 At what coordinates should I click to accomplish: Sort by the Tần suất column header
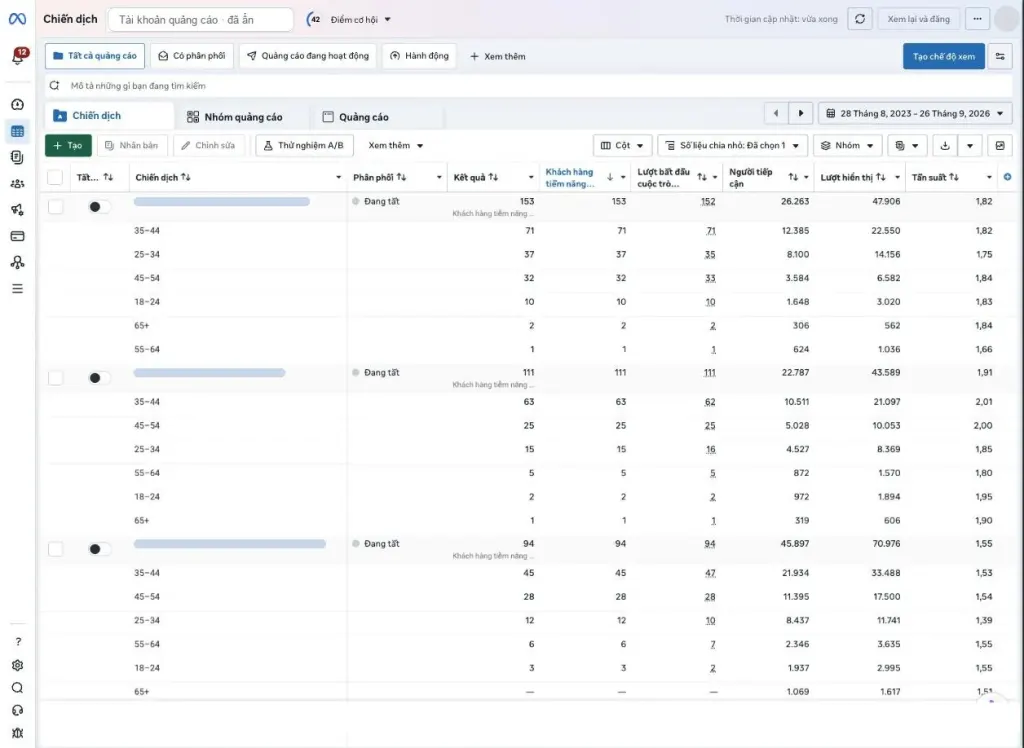[935, 177]
